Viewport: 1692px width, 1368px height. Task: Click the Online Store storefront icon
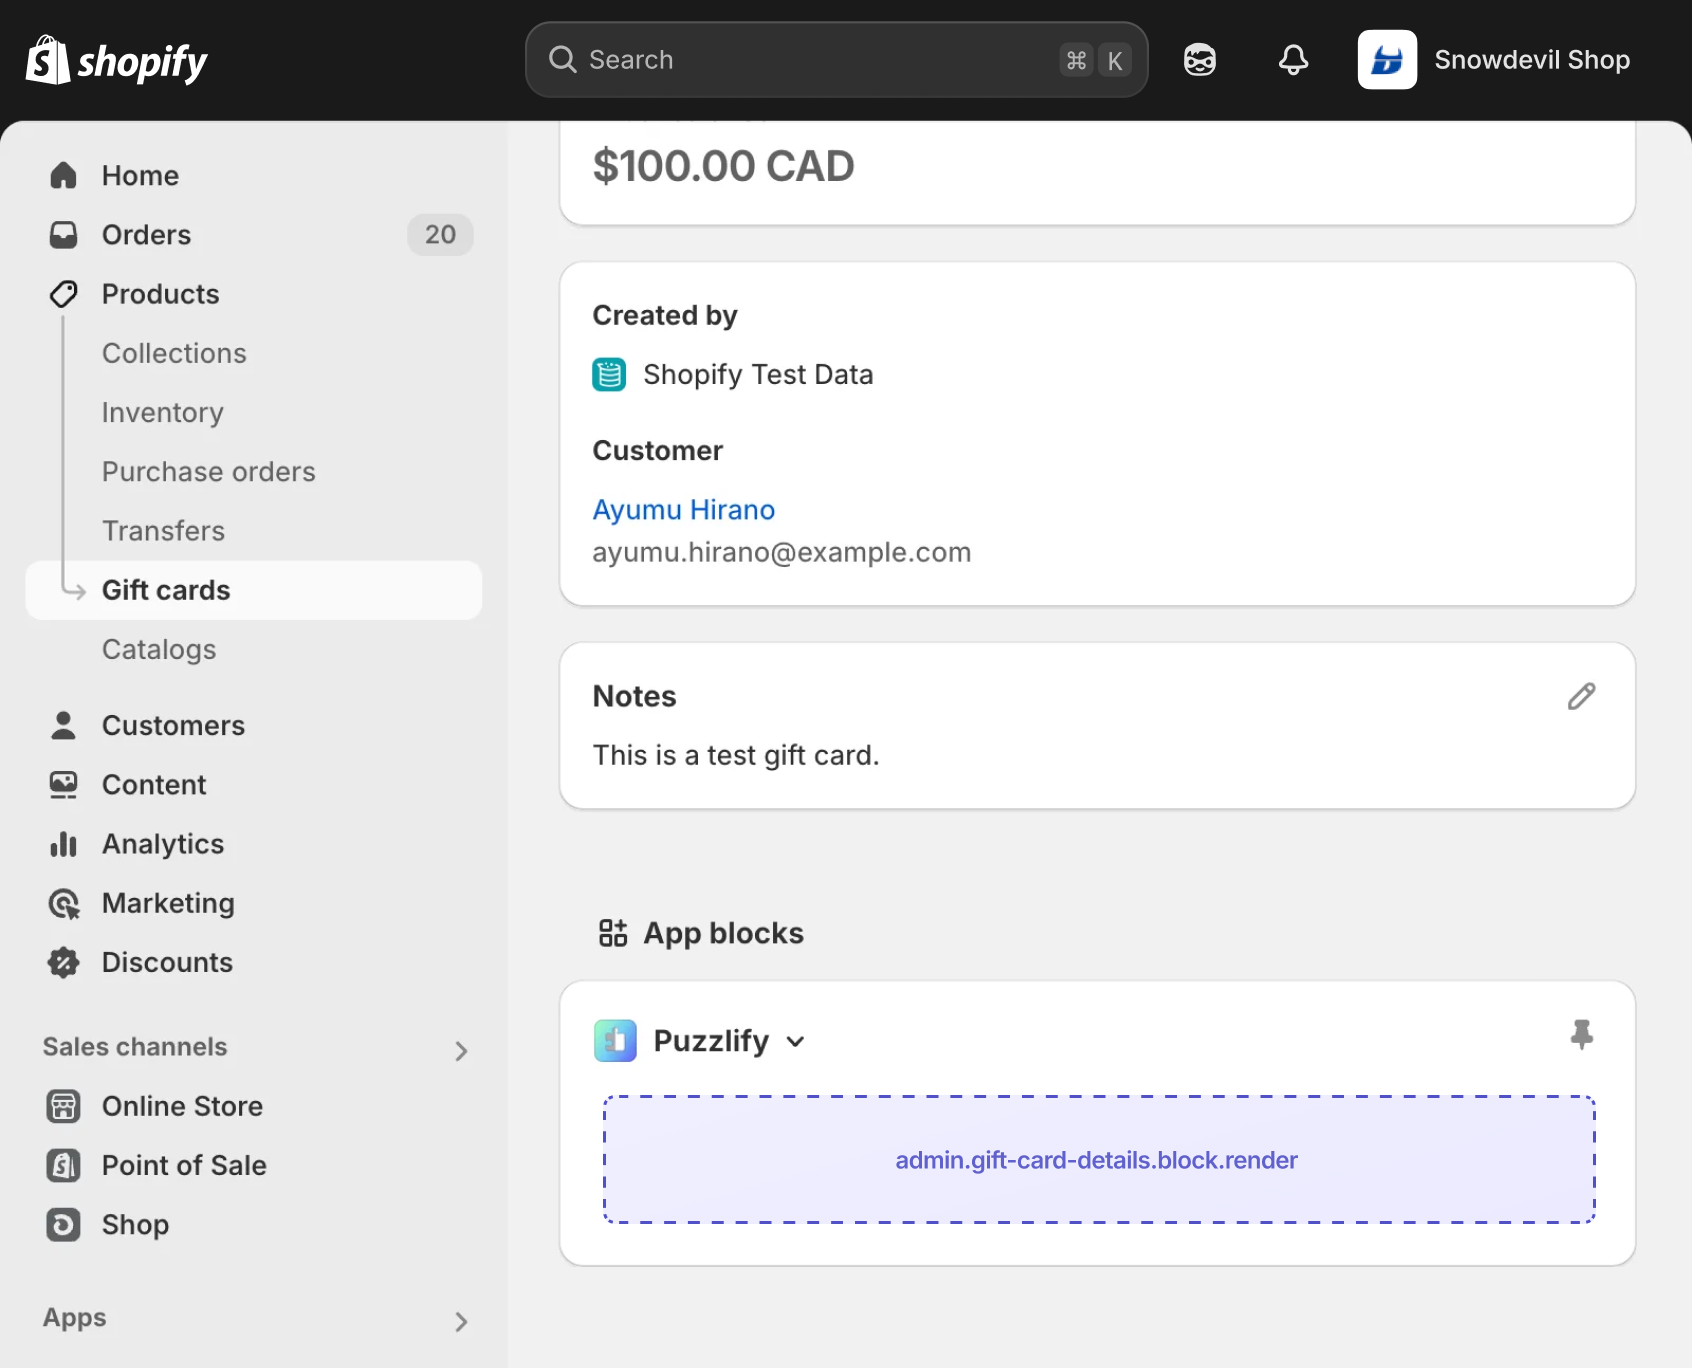63,1107
